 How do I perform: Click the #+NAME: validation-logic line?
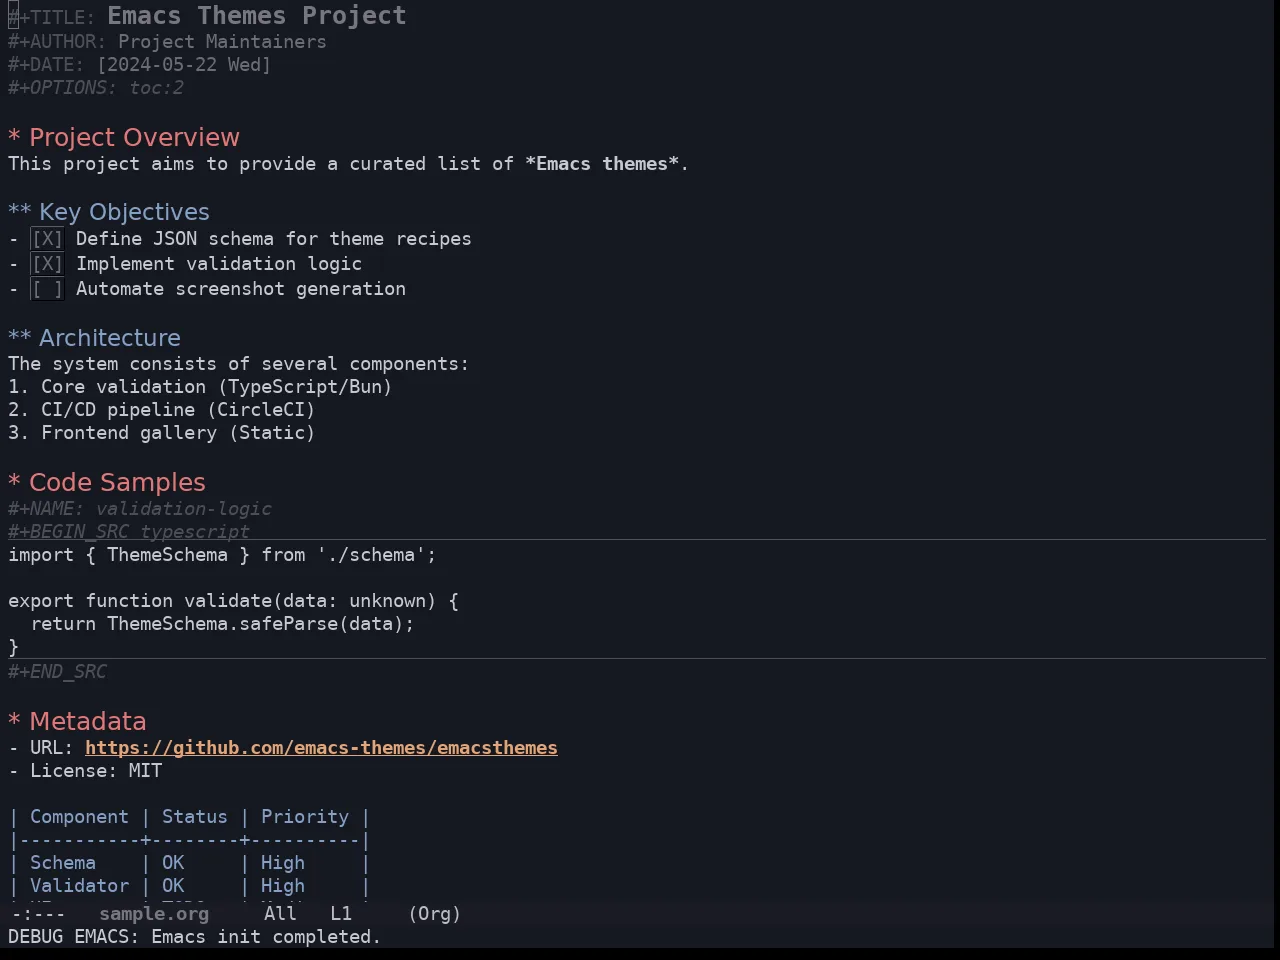(140, 509)
